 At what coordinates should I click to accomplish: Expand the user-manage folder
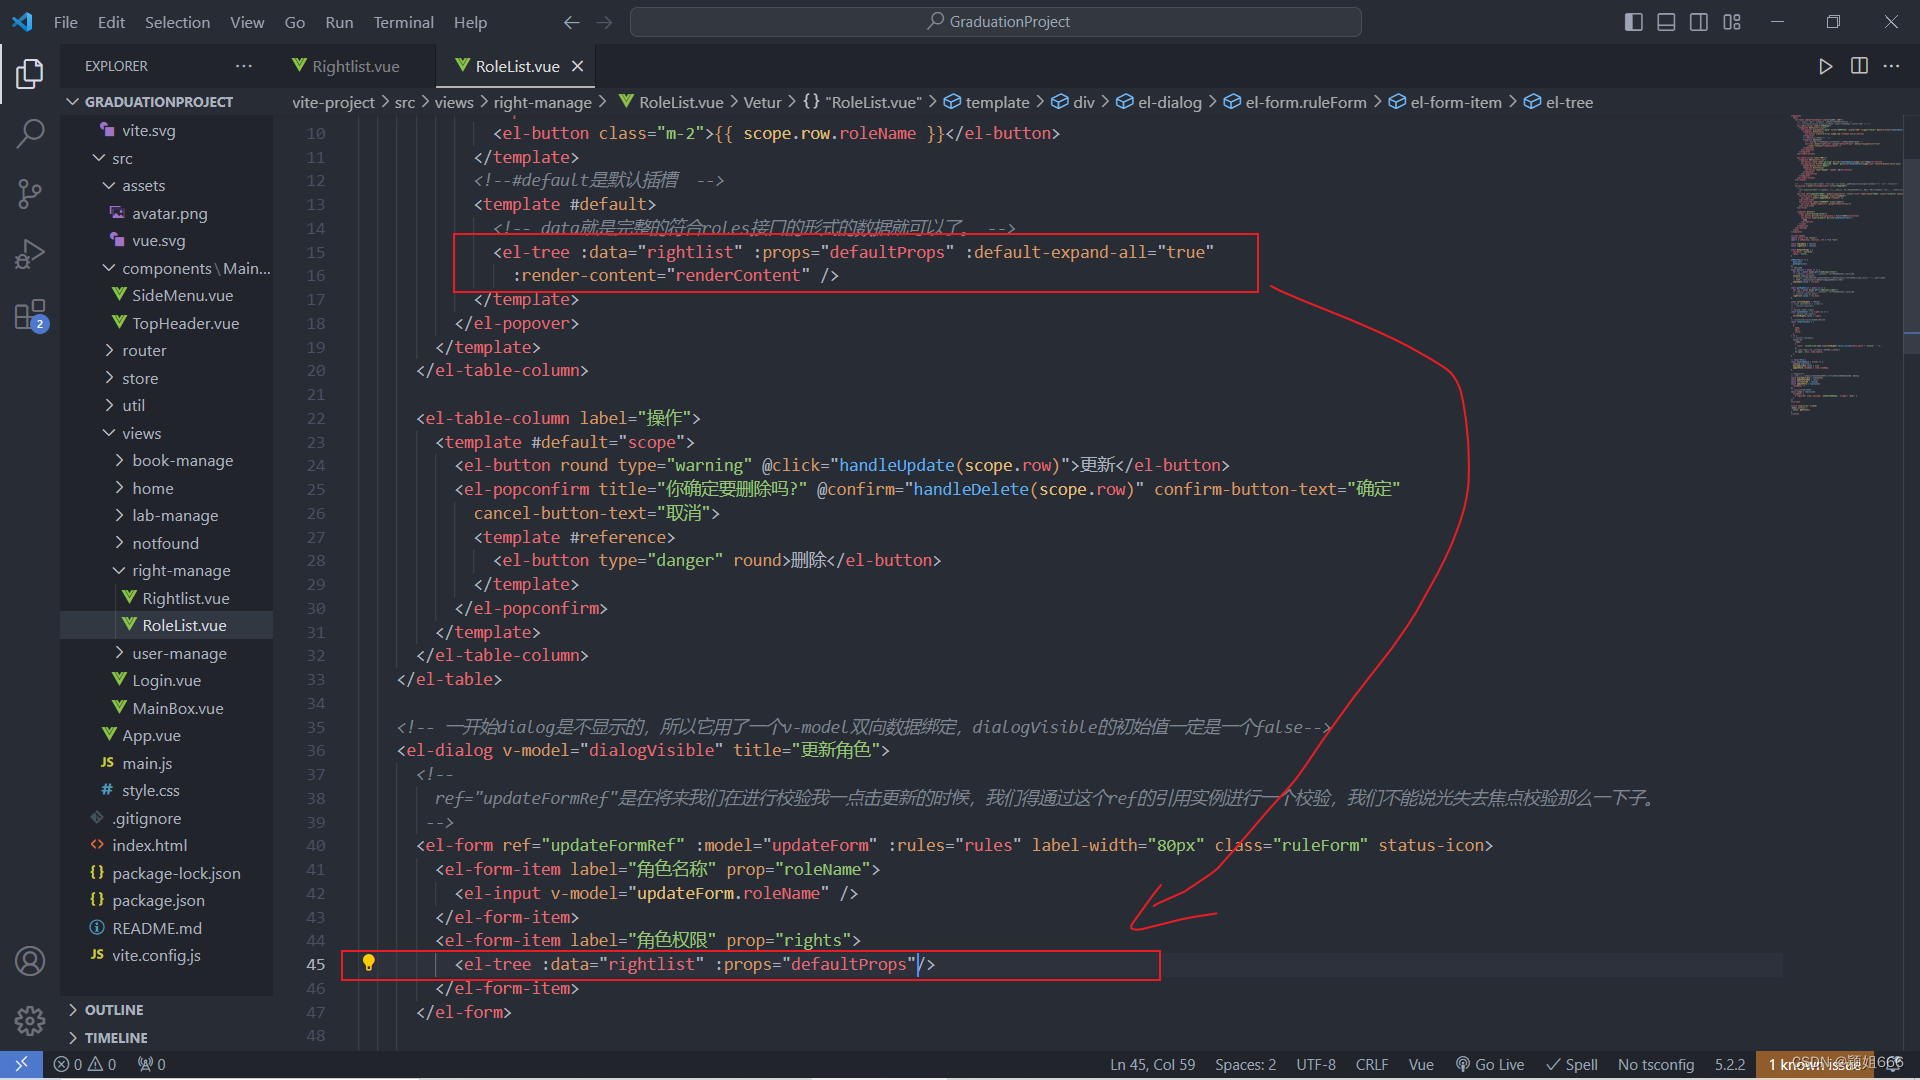coord(179,653)
